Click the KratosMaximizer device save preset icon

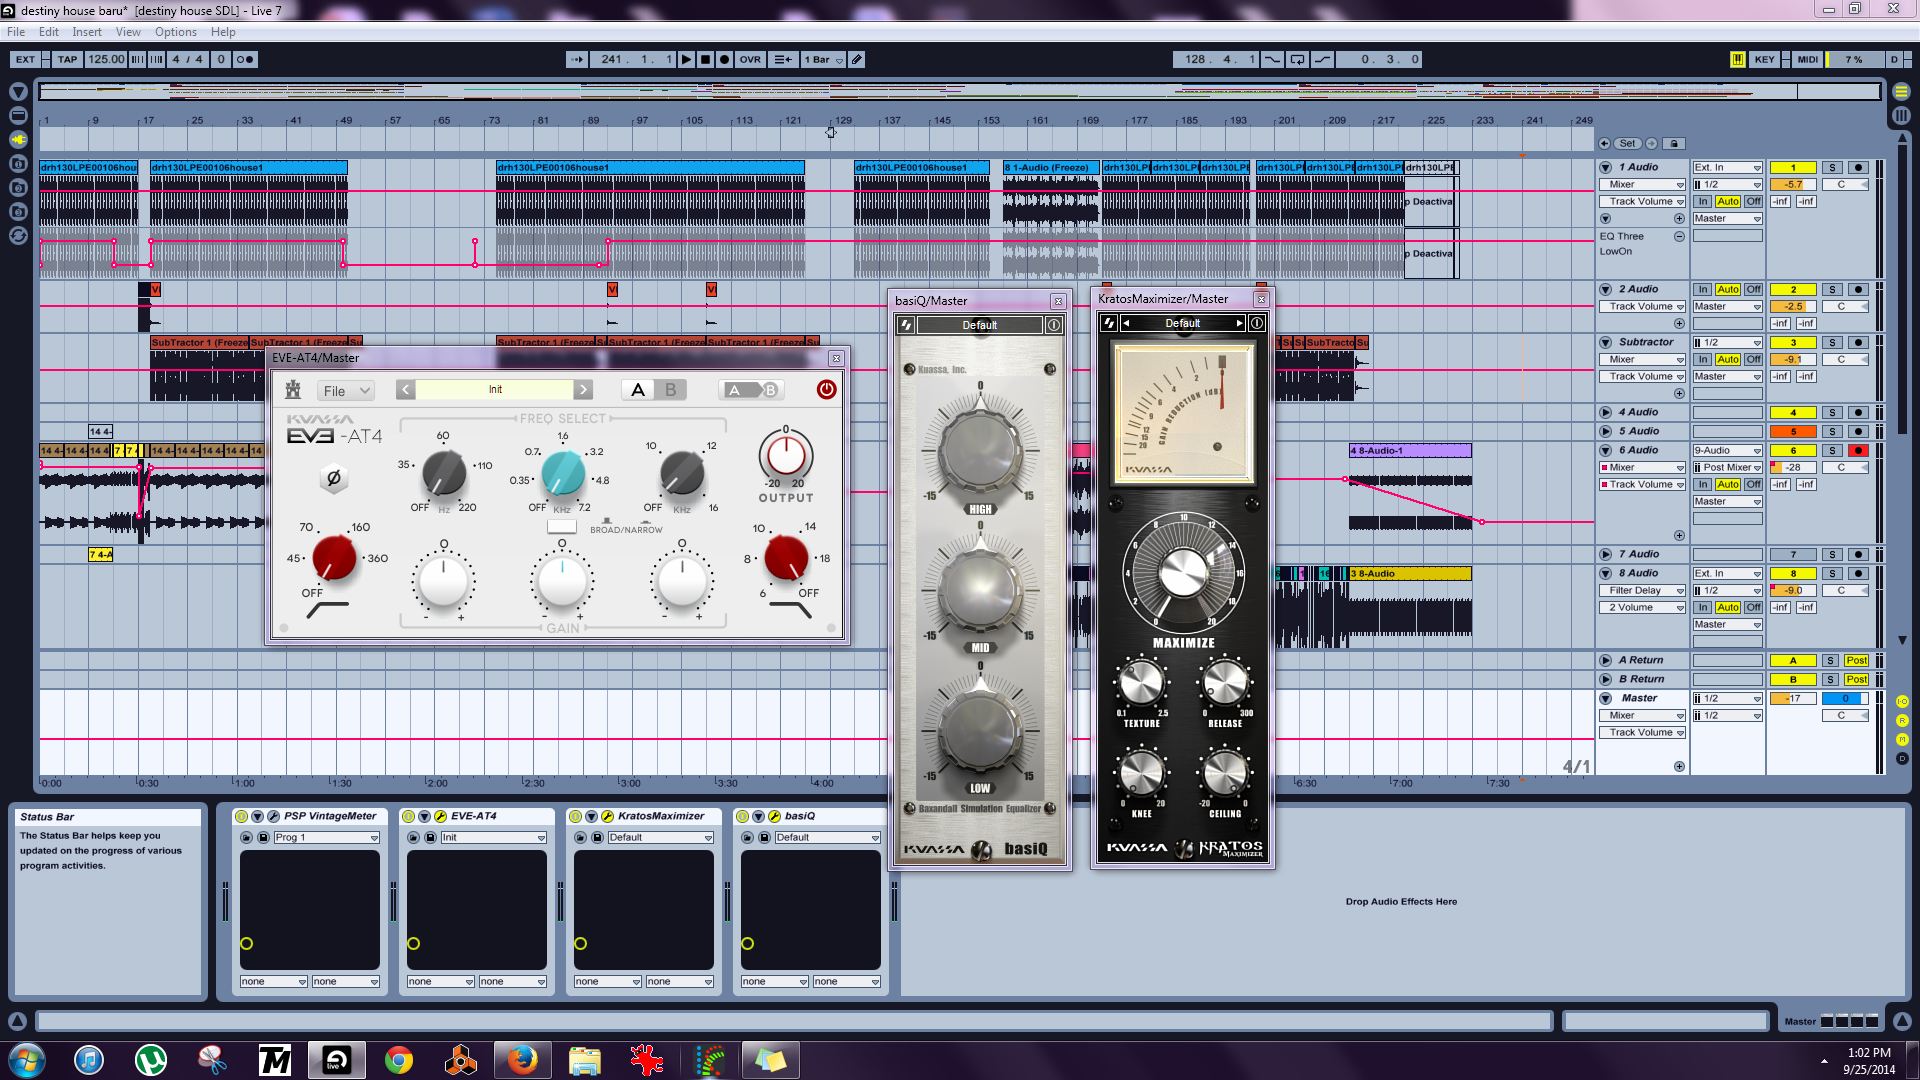[x=597, y=838]
